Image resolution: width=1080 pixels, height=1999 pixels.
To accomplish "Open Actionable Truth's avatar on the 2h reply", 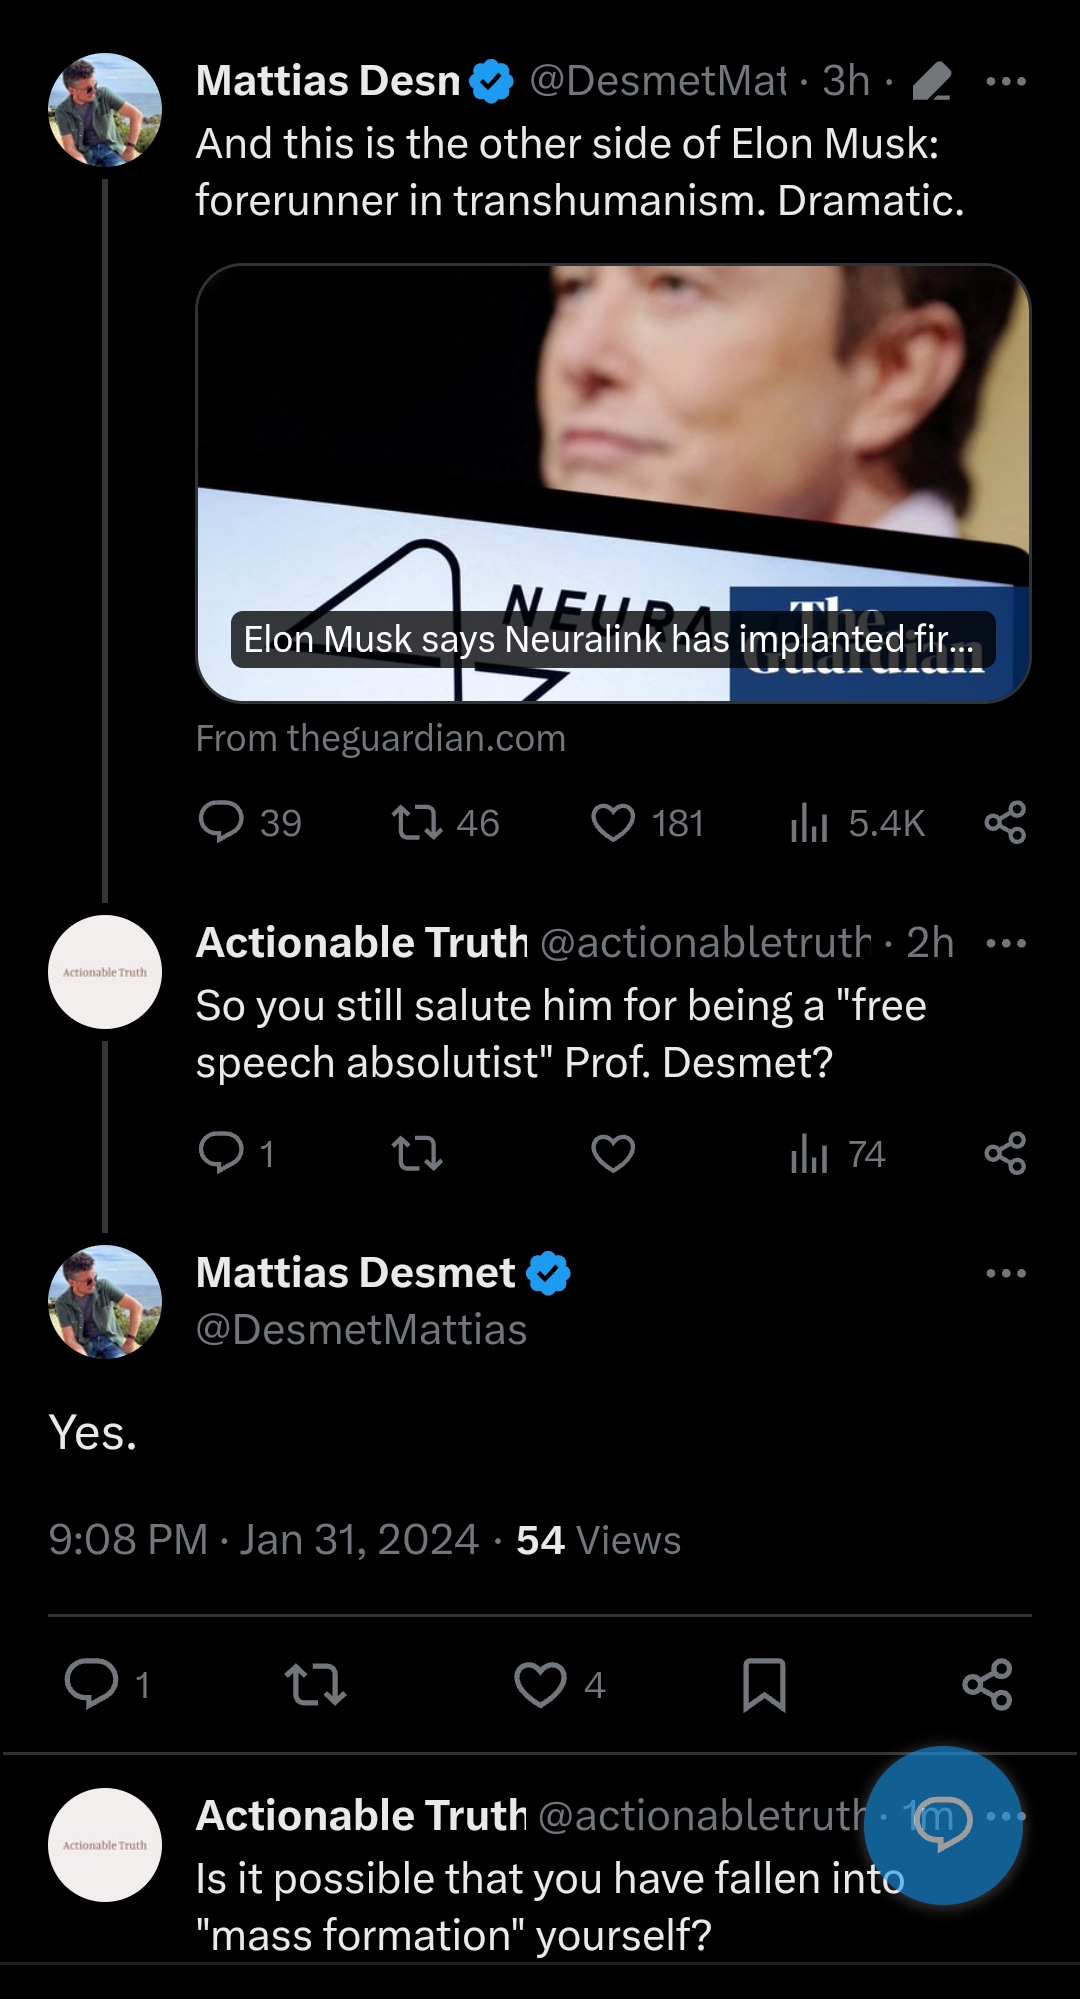I will [105, 972].
